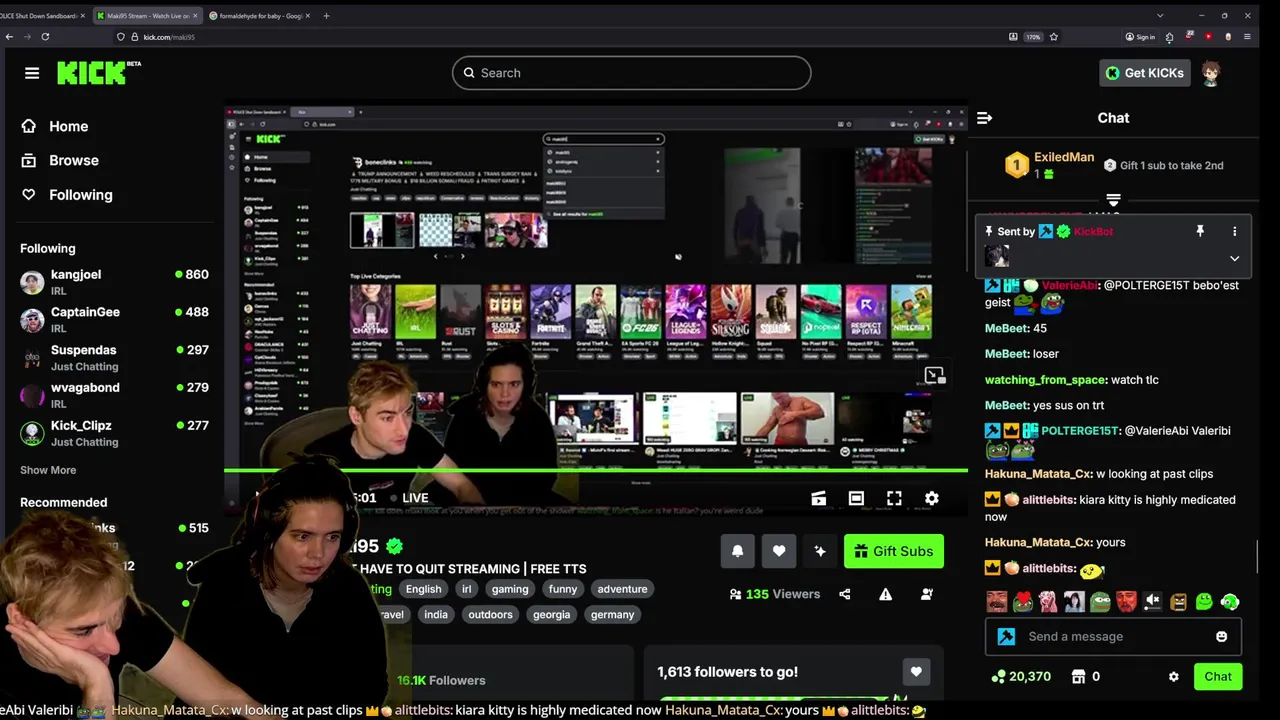Screen dimensions: 1280x720
Task: Click the picture-in-picture icon over video
Action: pyautogui.click(x=934, y=376)
